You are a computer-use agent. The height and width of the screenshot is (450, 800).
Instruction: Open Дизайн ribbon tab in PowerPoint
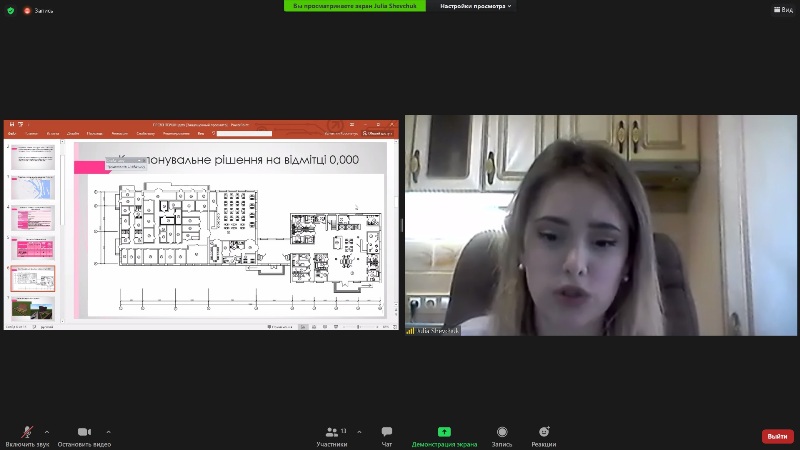pyautogui.click(x=73, y=134)
